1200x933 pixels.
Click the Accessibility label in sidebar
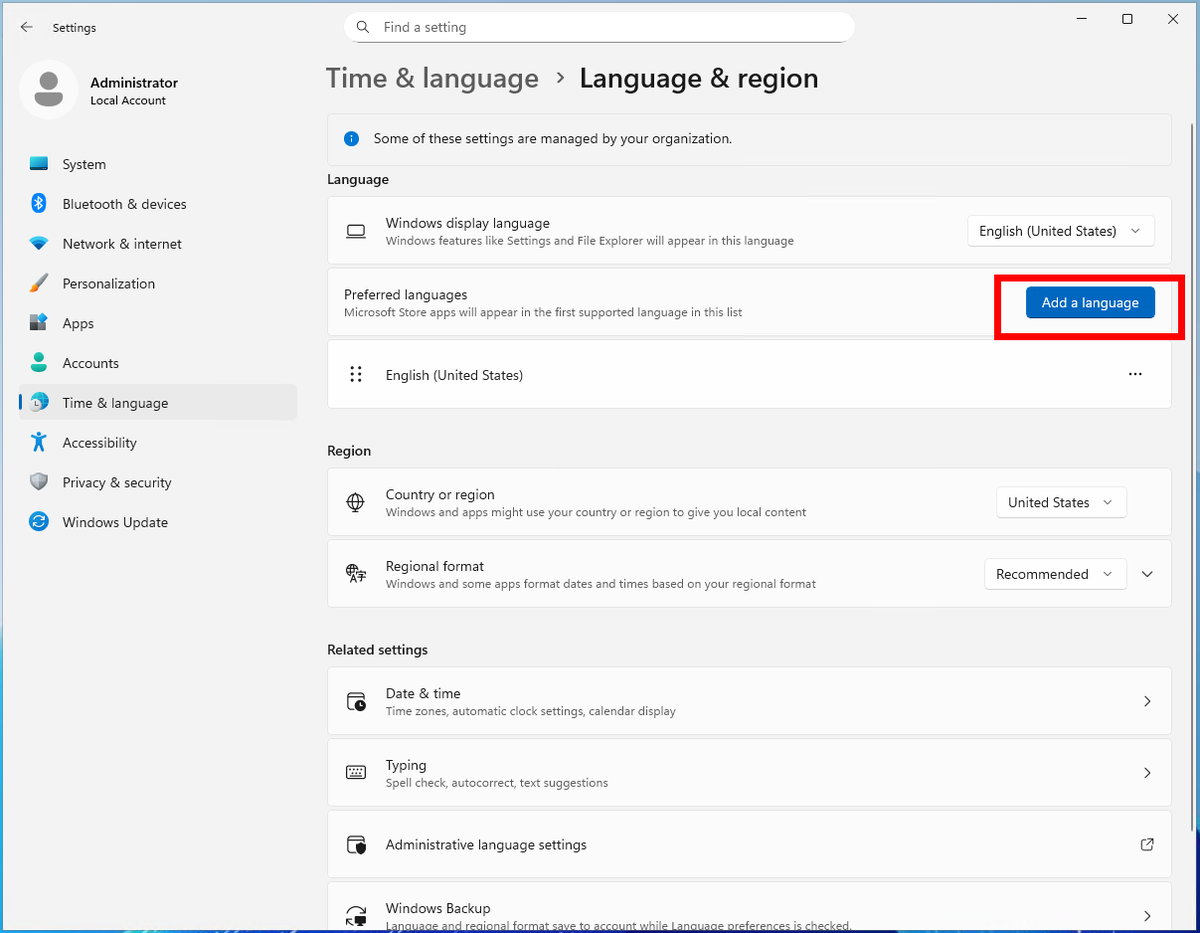click(x=99, y=443)
